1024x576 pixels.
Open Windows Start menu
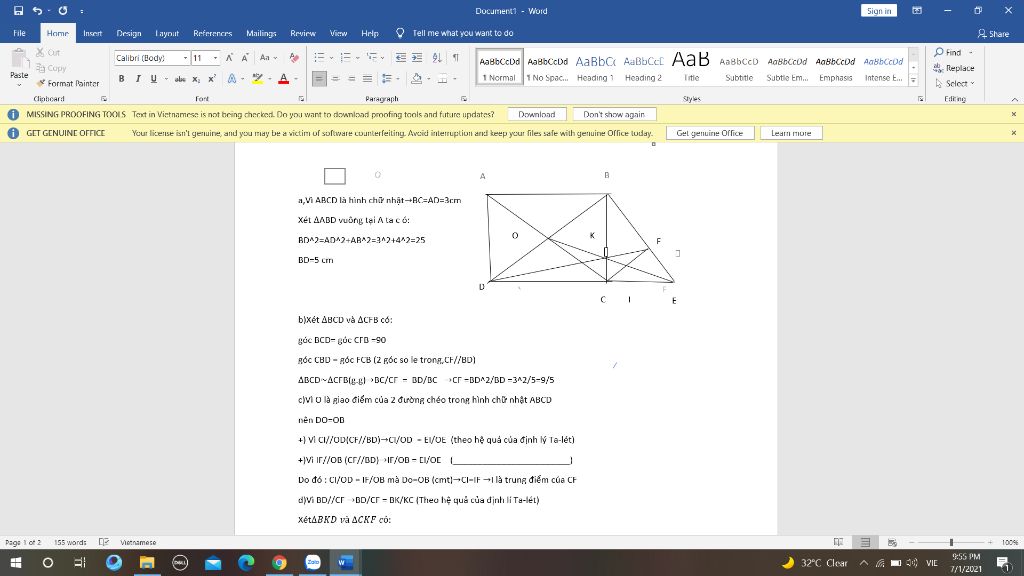pos(16,562)
